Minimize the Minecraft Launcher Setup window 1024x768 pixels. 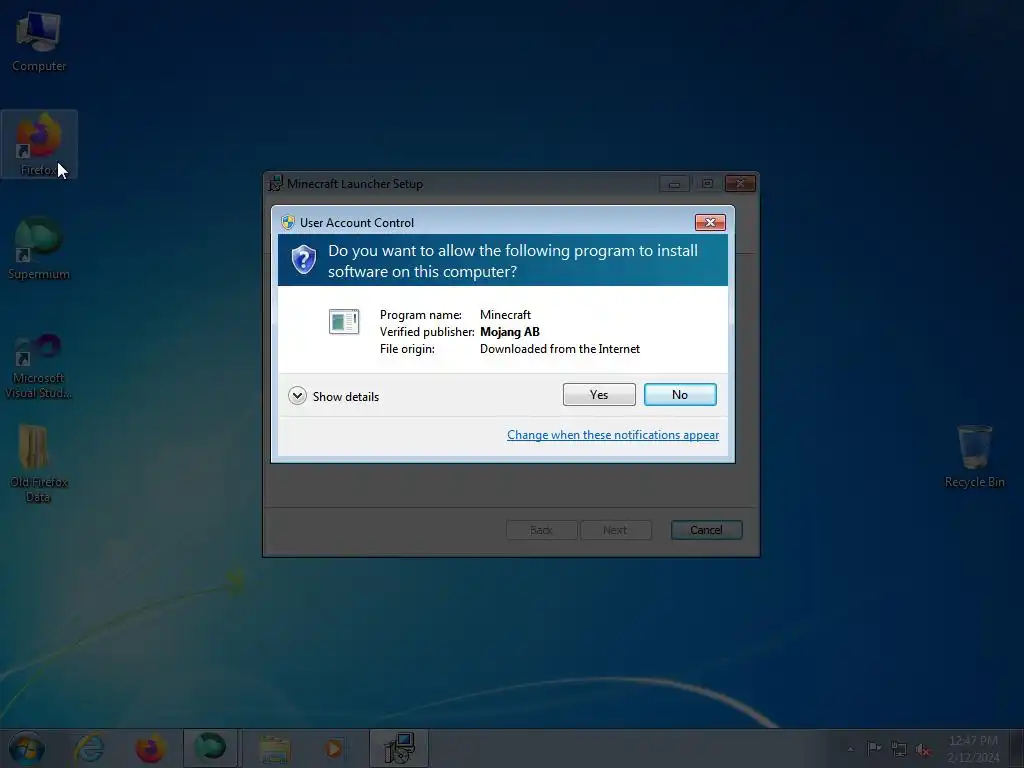click(x=675, y=184)
